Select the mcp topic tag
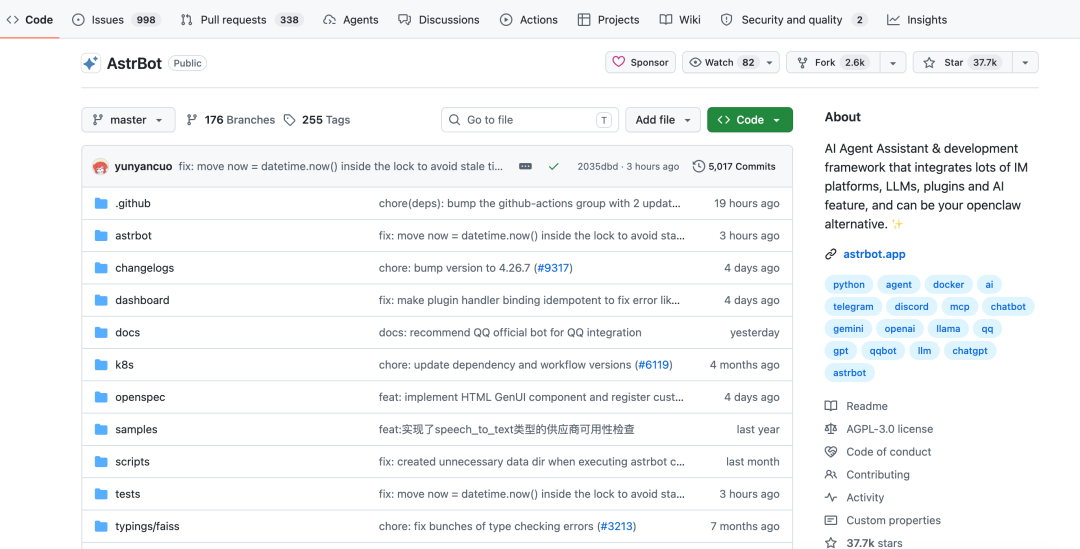 click(959, 307)
